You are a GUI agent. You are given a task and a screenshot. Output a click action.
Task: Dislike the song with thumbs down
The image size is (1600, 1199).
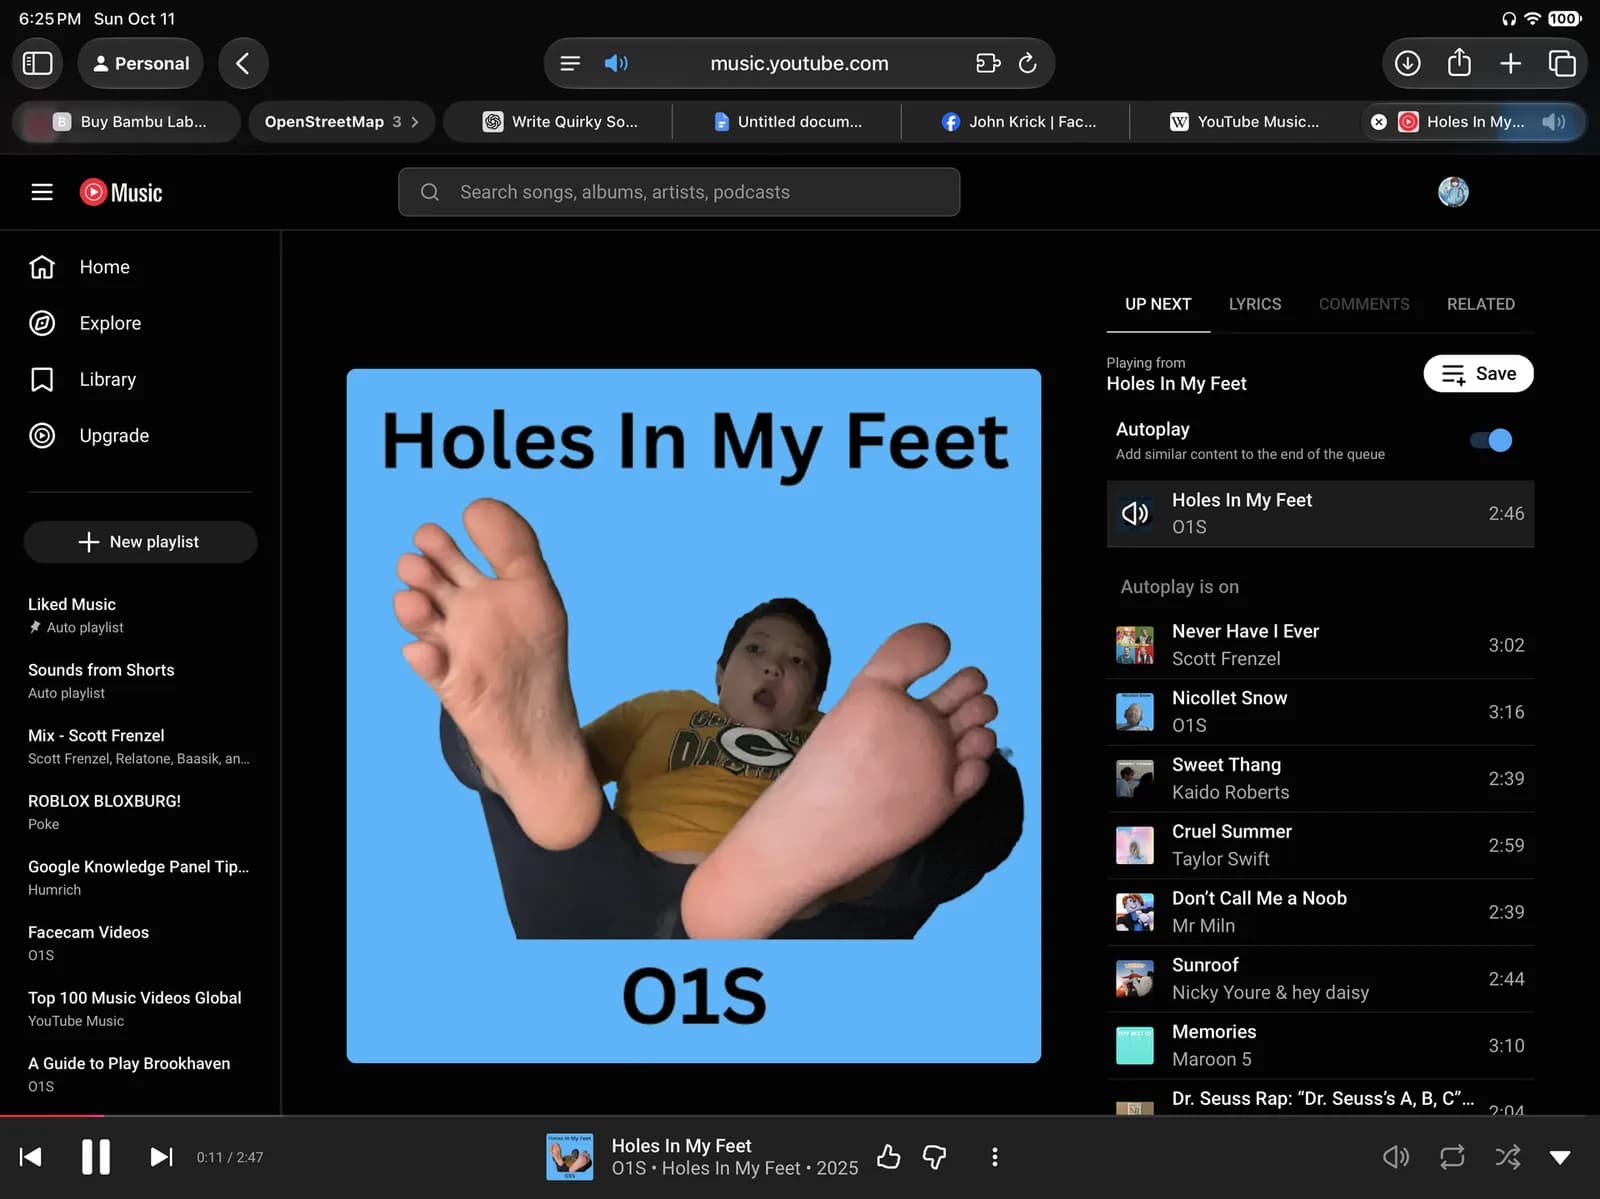coord(934,1157)
